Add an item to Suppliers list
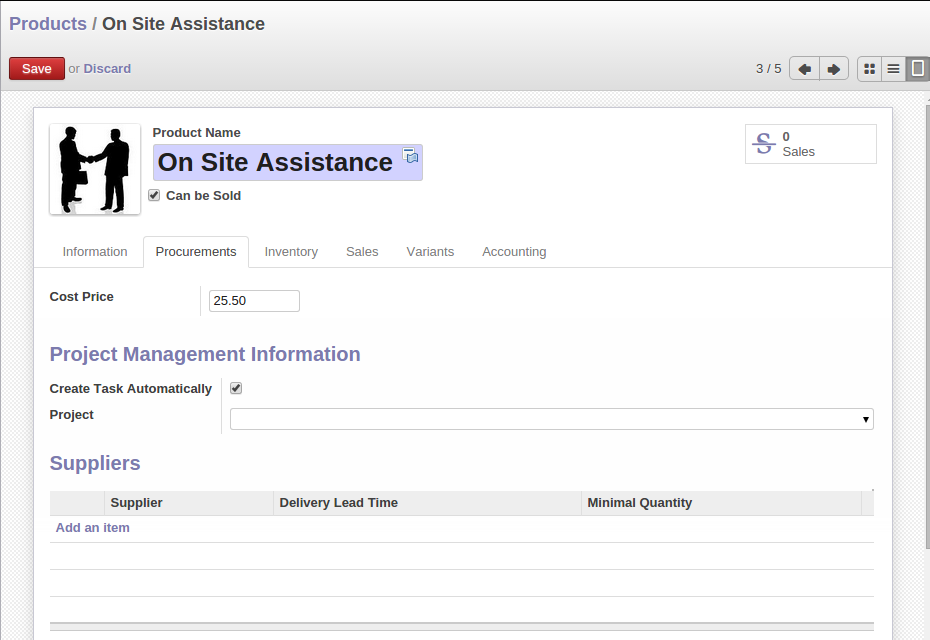The height and width of the screenshot is (640, 930). coord(93,528)
